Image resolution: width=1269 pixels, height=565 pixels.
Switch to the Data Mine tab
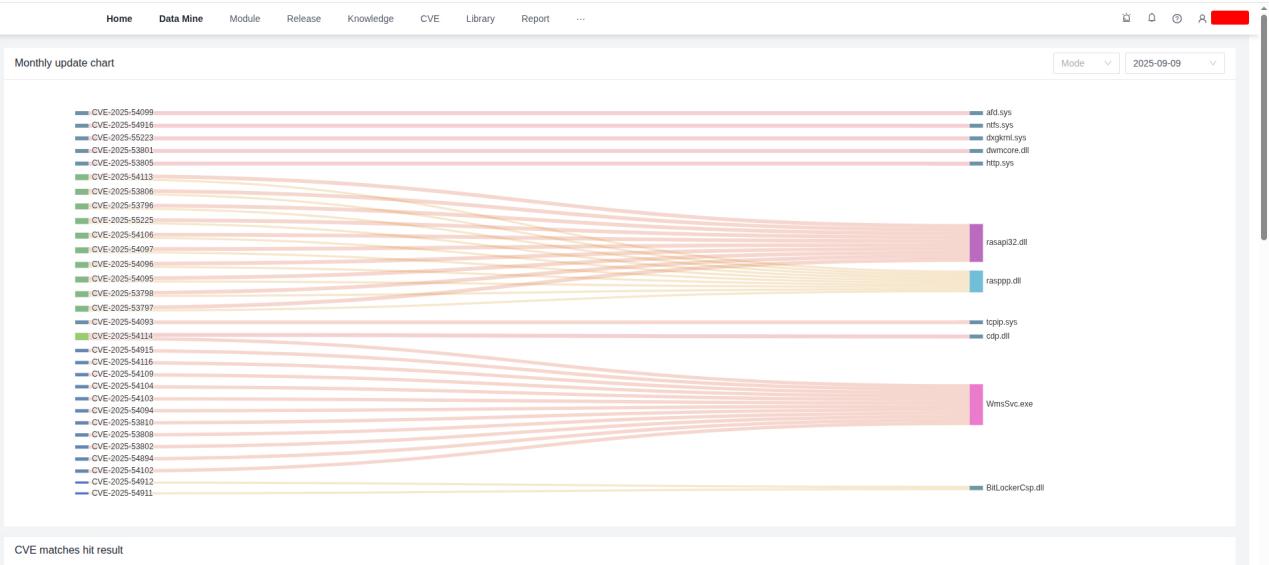[181, 18]
